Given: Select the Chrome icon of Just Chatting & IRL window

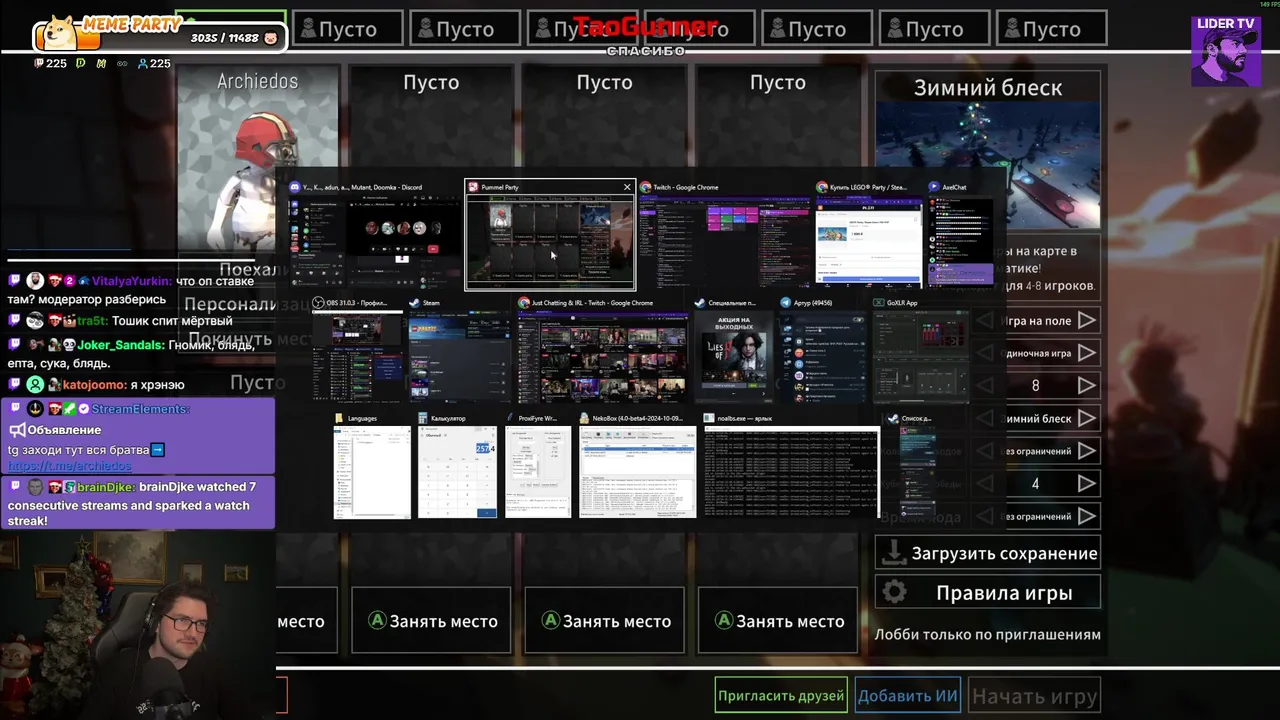Looking at the screenshot, I should coord(524,303).
